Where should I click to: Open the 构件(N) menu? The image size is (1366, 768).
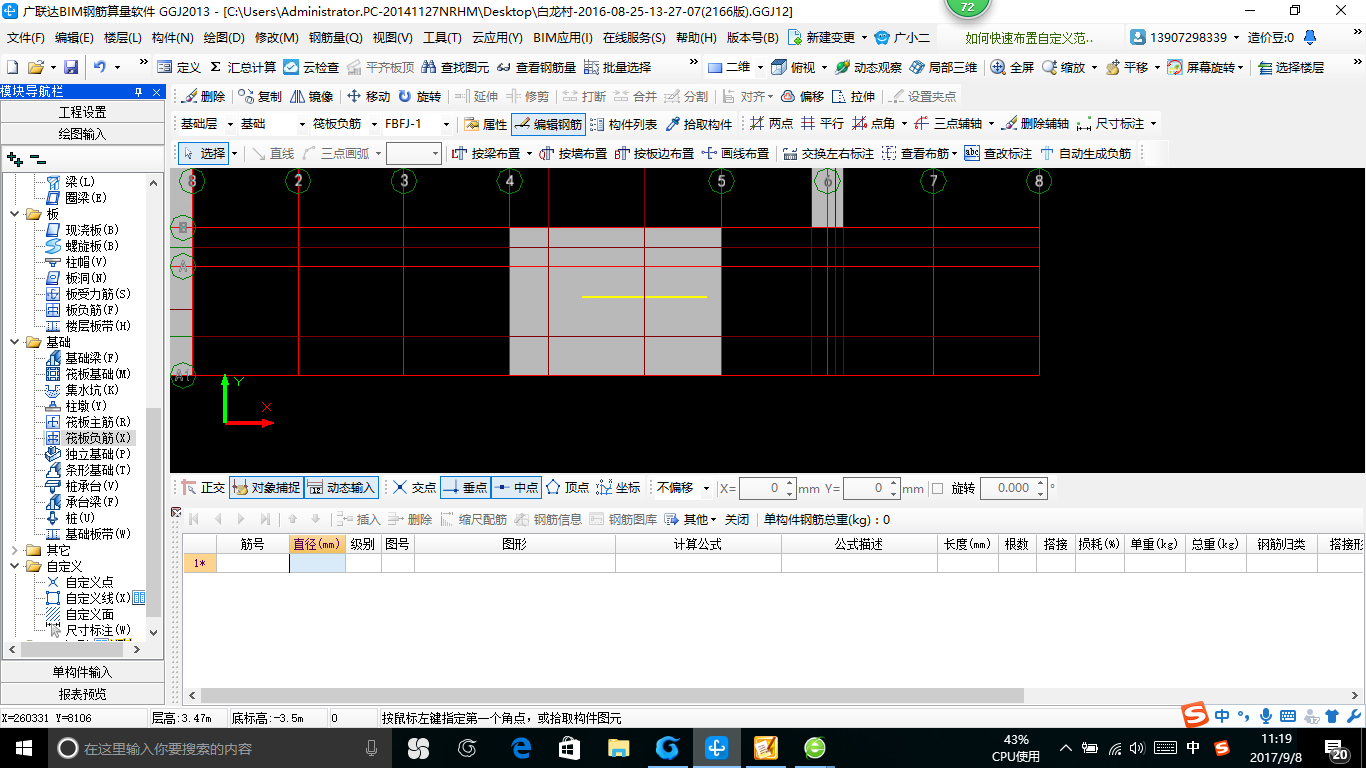(x=173, y=38)
